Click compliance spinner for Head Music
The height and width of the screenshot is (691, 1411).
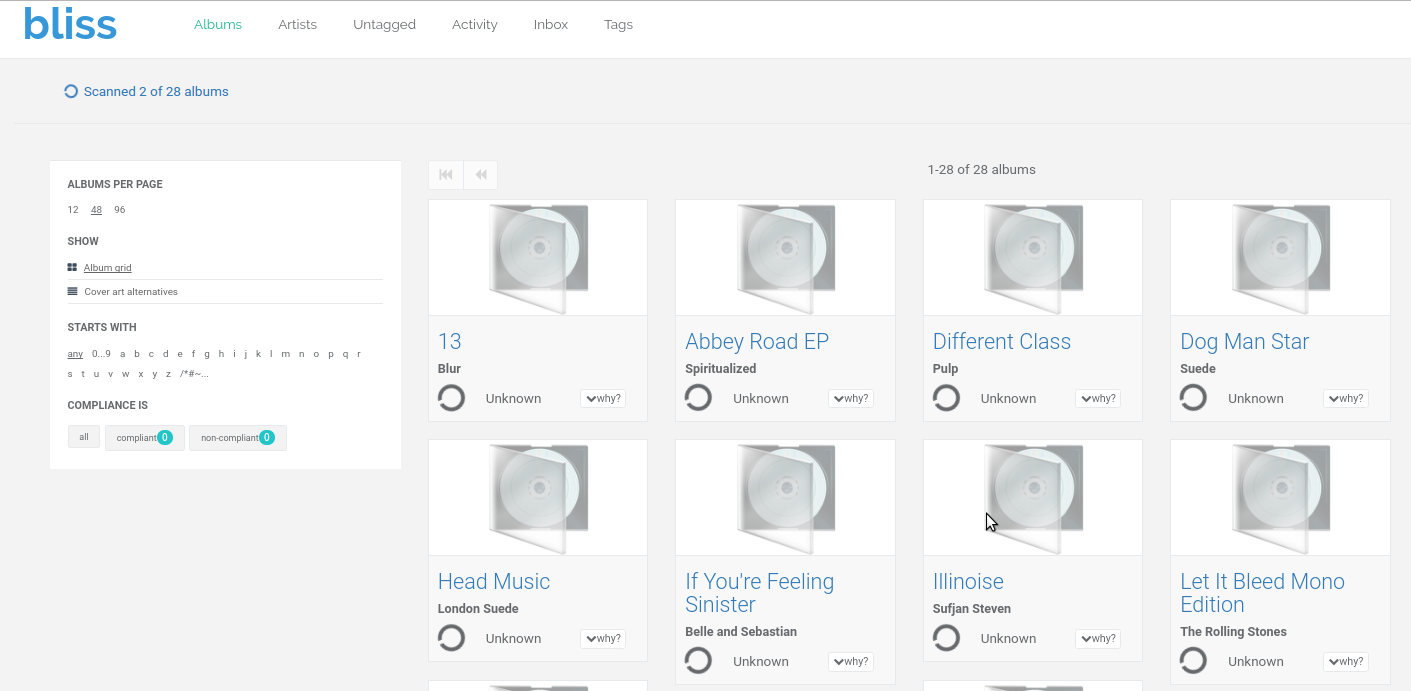click(451, 638)
